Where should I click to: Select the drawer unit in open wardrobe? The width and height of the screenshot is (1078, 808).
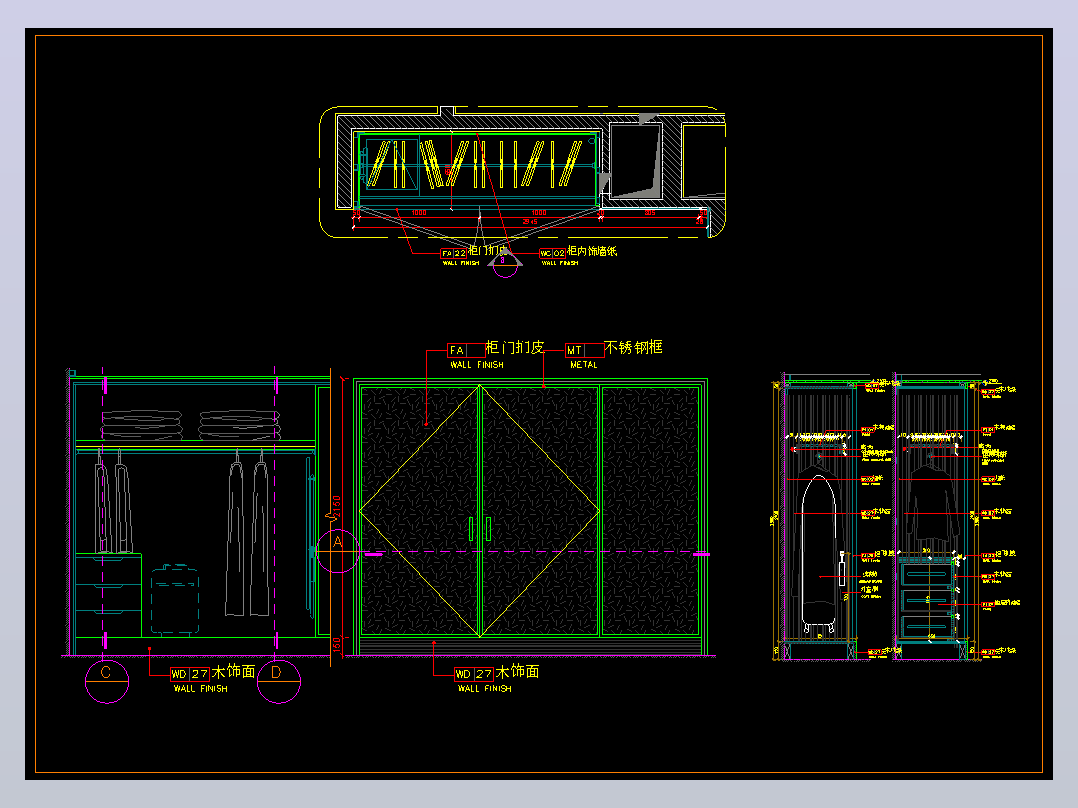pyautogui.click(x=109, y=595)
